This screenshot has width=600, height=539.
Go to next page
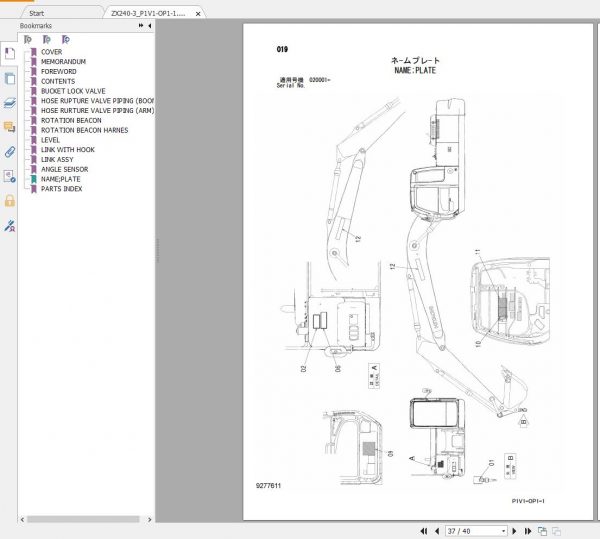(x=514, y=531)
